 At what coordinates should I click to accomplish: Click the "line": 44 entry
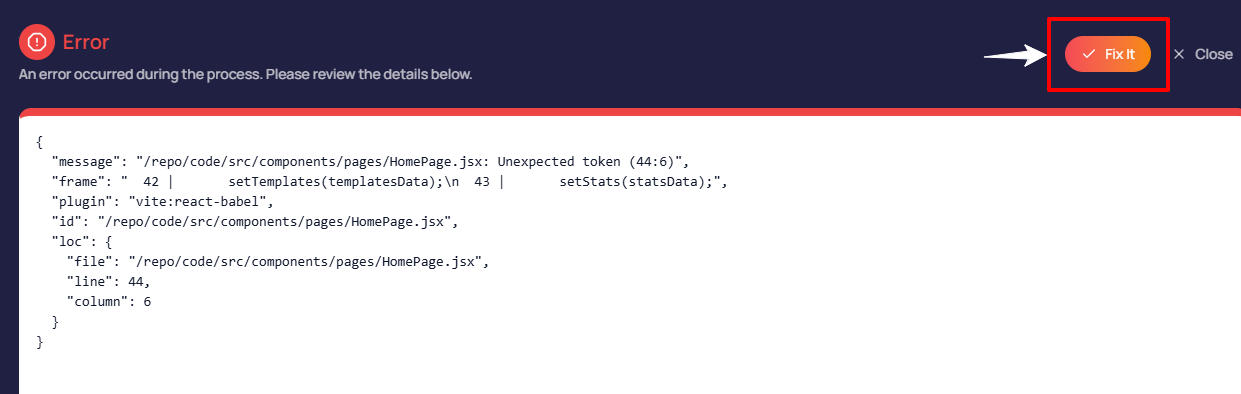pyautogui.click(x=108, y=282)
